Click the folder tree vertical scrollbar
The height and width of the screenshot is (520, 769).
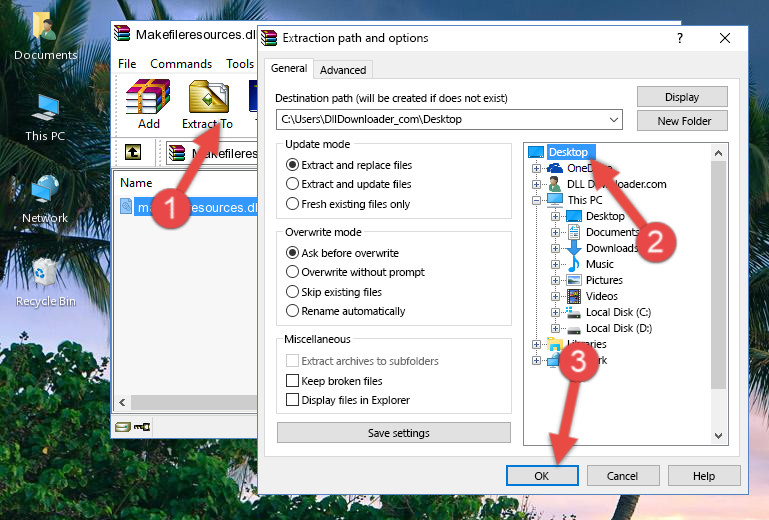coord(718,275)
